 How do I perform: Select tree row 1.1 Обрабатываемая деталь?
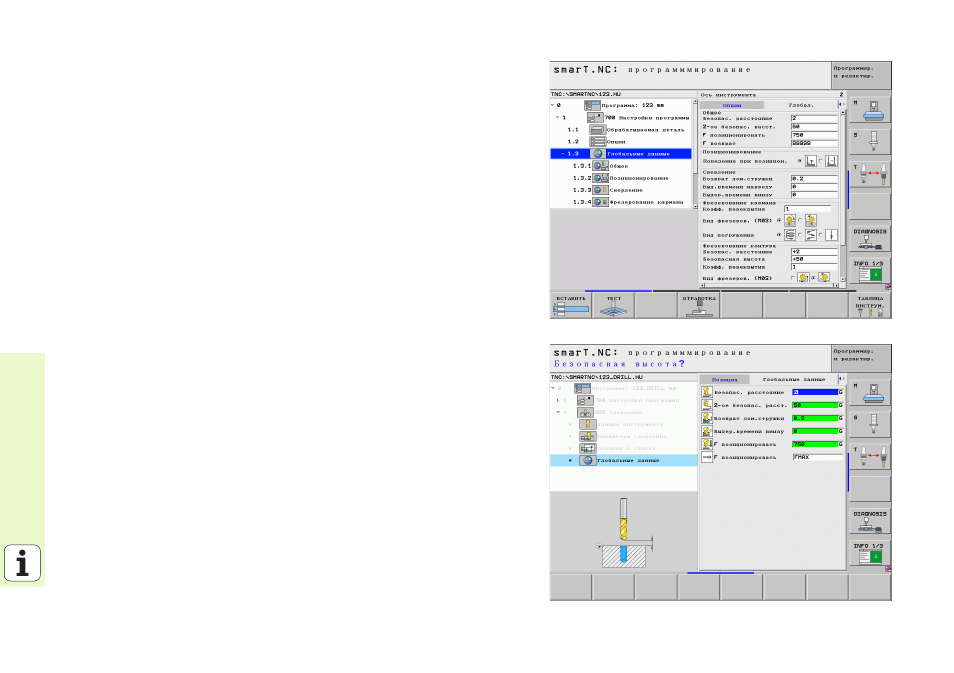point(621,130)
